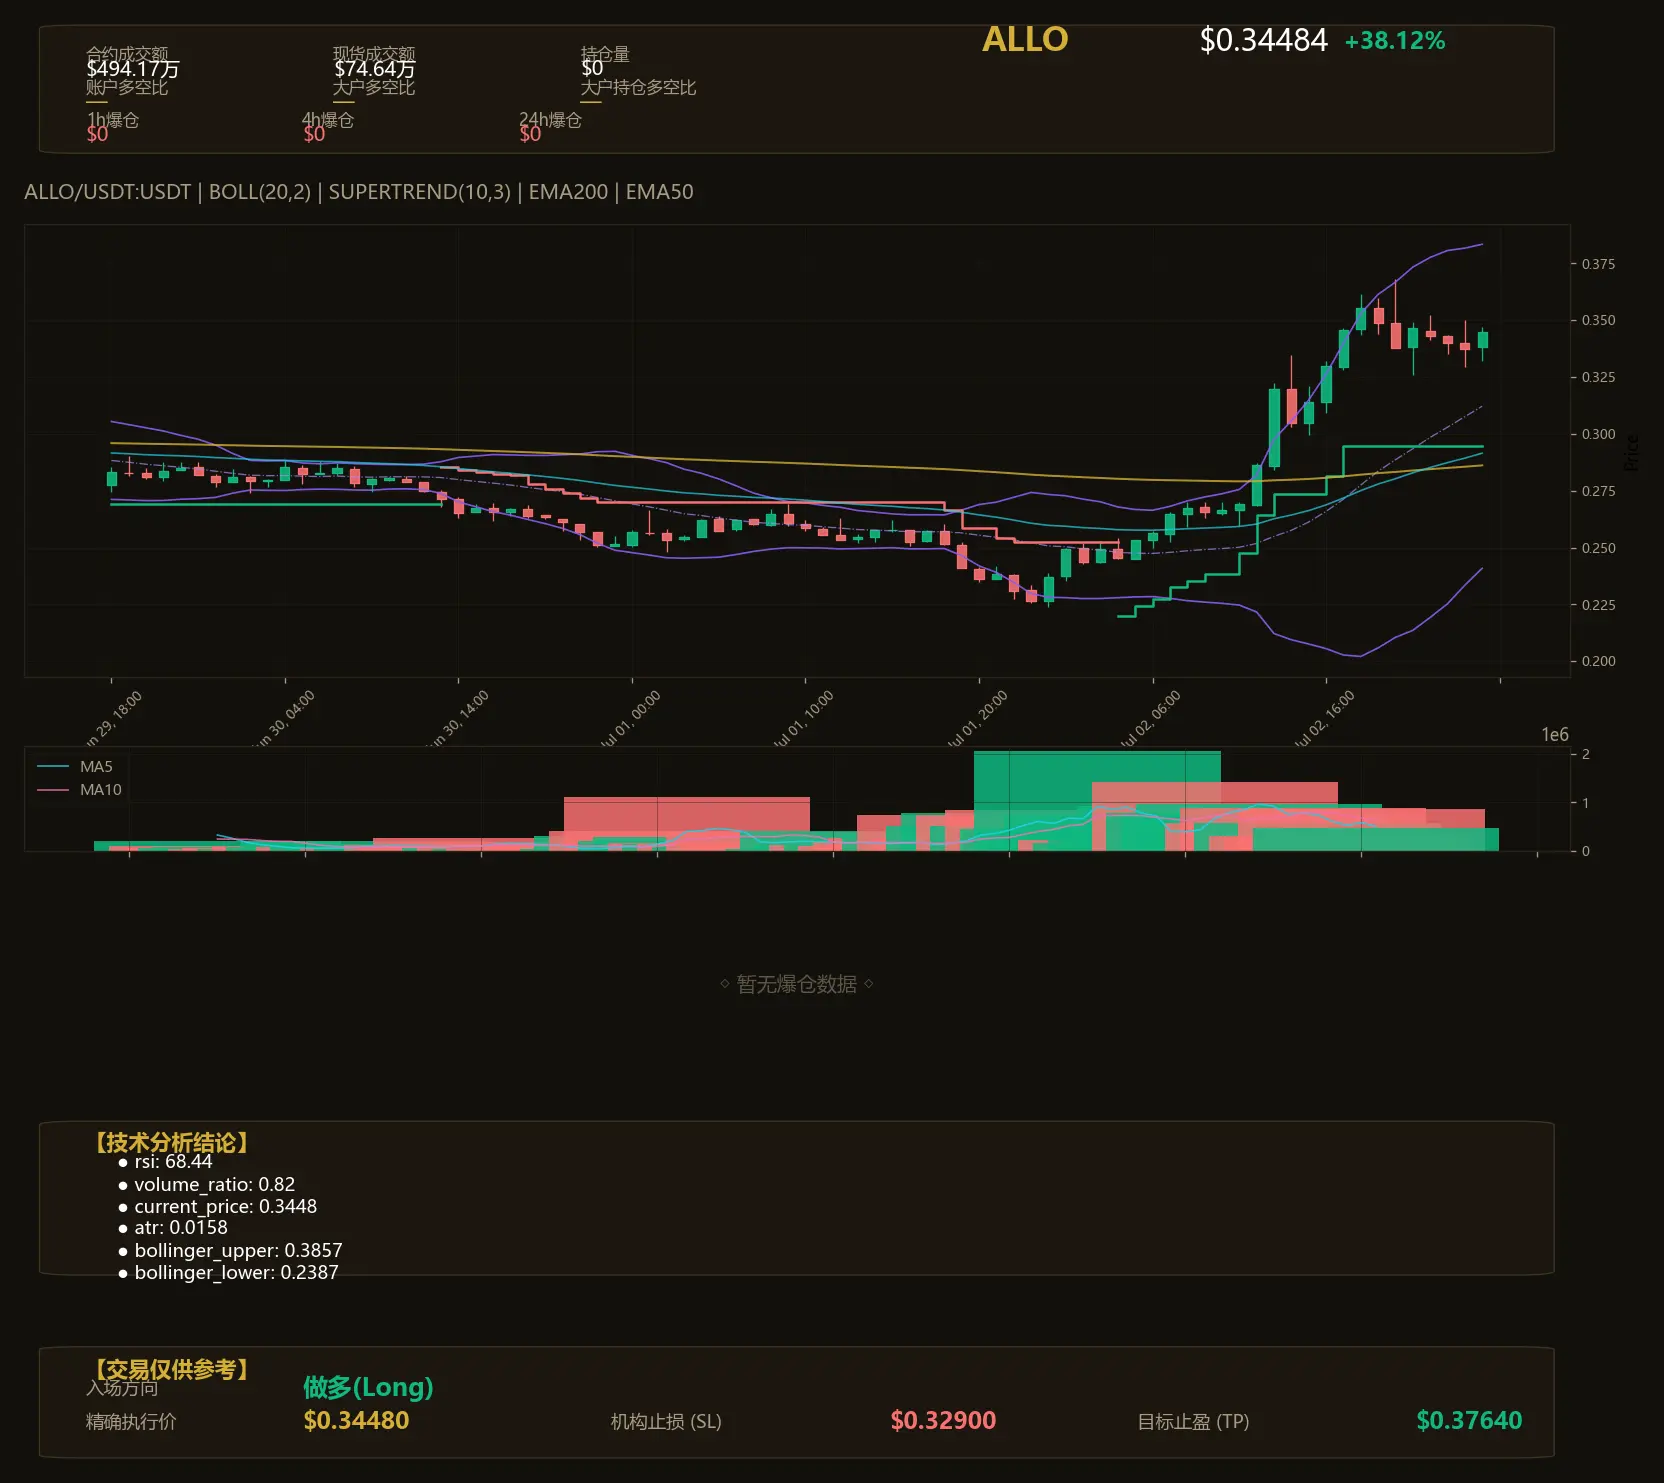Click the 现货成交额 $74.64万 value
The width and height of the screenshot is (1664, 1483).
point(374,69)
